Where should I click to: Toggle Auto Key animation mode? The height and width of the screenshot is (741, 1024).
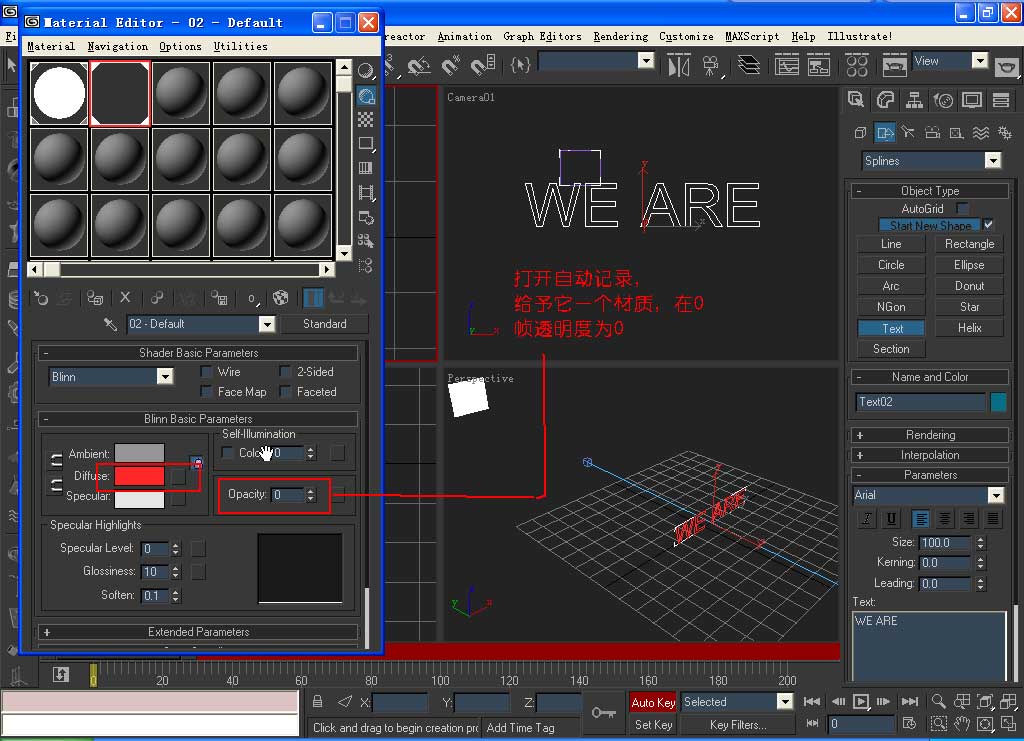tap(653, 702)
